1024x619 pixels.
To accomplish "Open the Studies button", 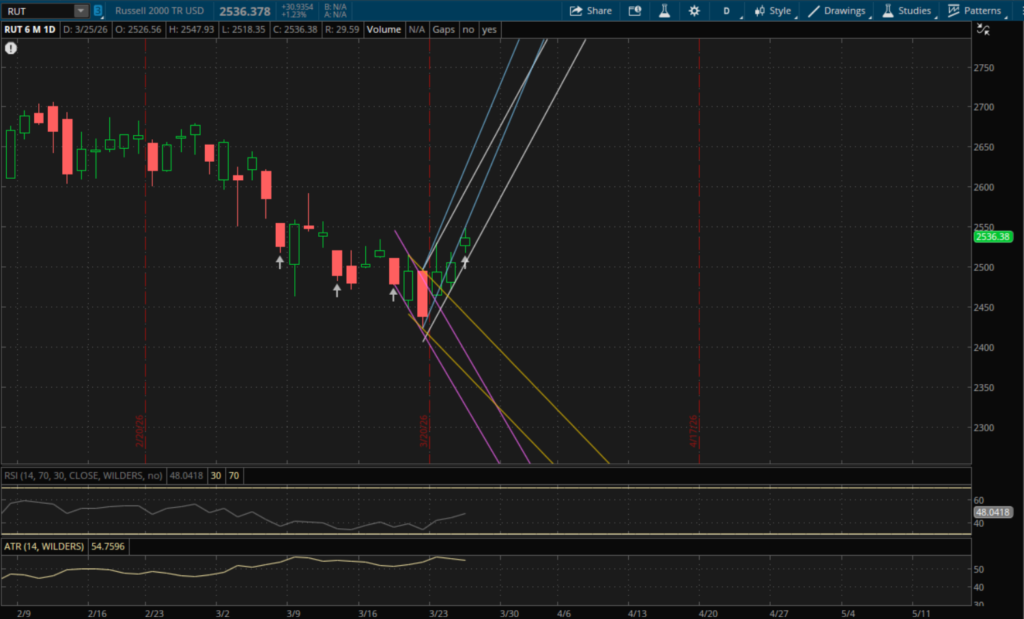I will tap(906, 11).
